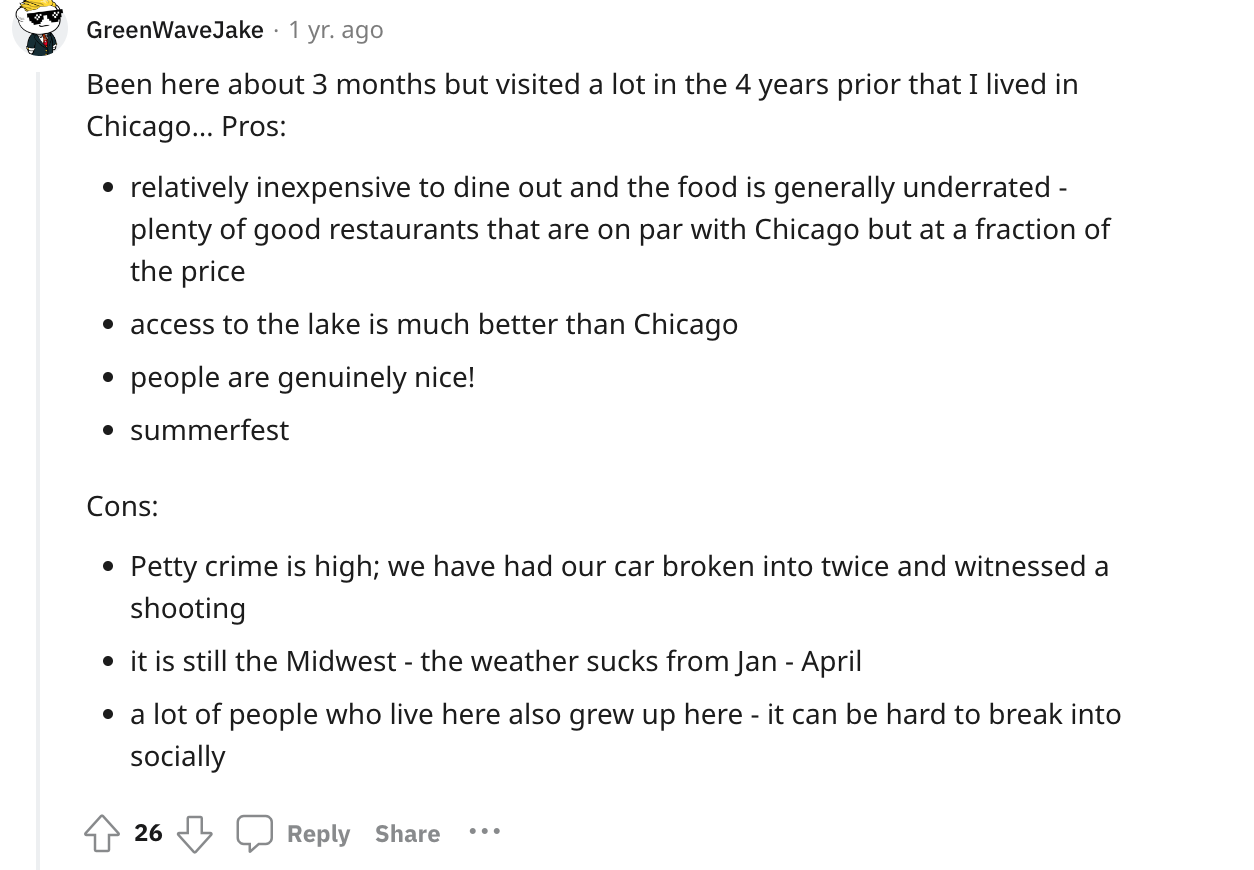Downvote the comment with the down arrow
This screenshot has width=1254, height=870.
click(194, 833)
